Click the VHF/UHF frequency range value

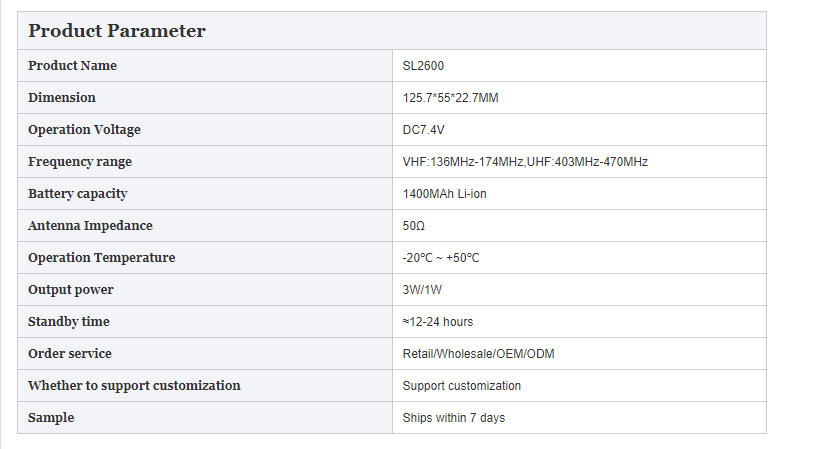click(525, 162)
